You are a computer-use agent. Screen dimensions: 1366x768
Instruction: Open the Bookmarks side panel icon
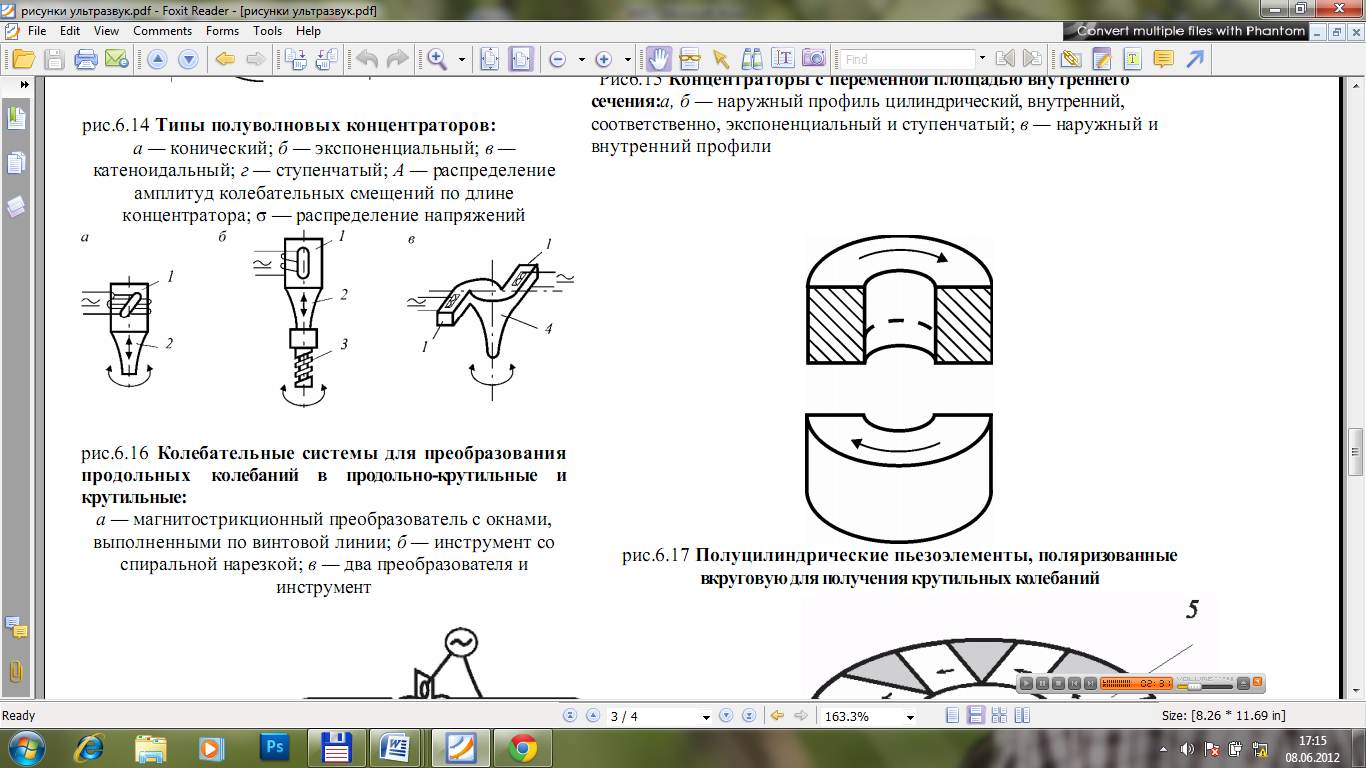[x=16, y=119]
